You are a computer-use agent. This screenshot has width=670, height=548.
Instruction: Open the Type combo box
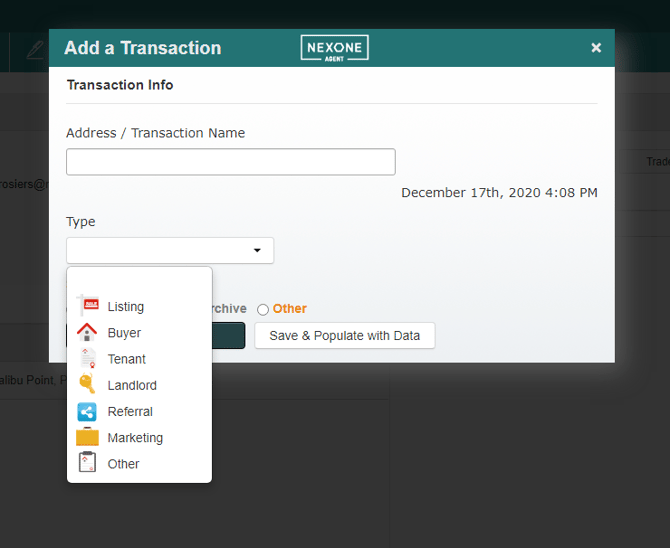160,250
